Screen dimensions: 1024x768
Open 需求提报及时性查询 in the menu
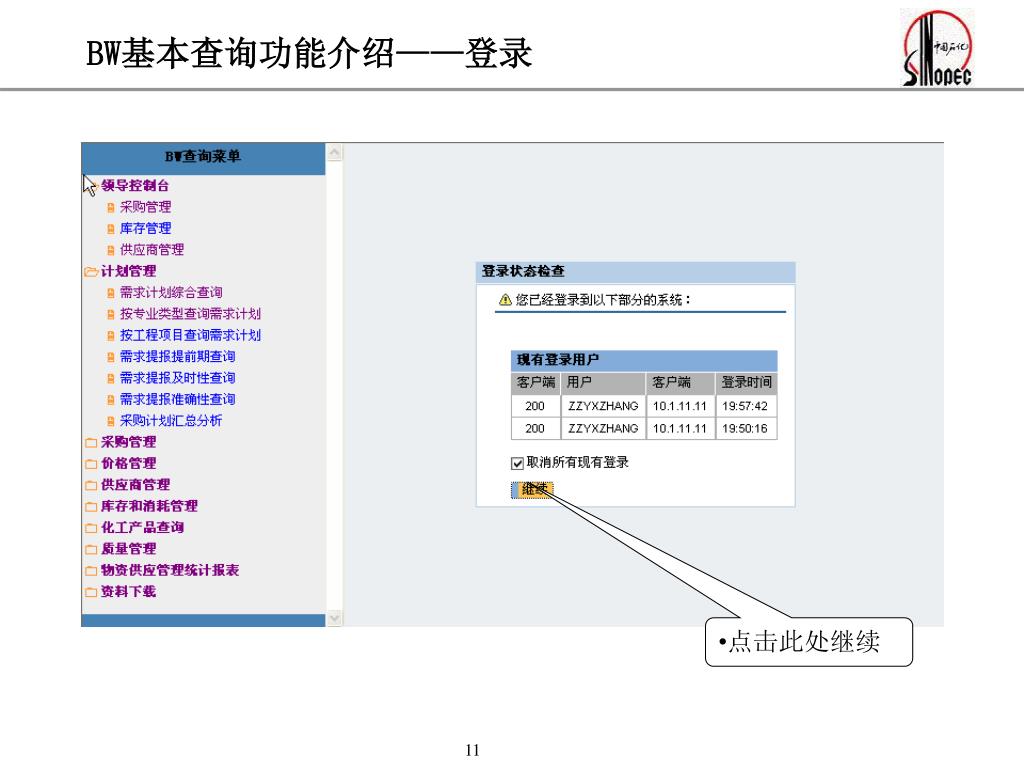pos(177,378)
